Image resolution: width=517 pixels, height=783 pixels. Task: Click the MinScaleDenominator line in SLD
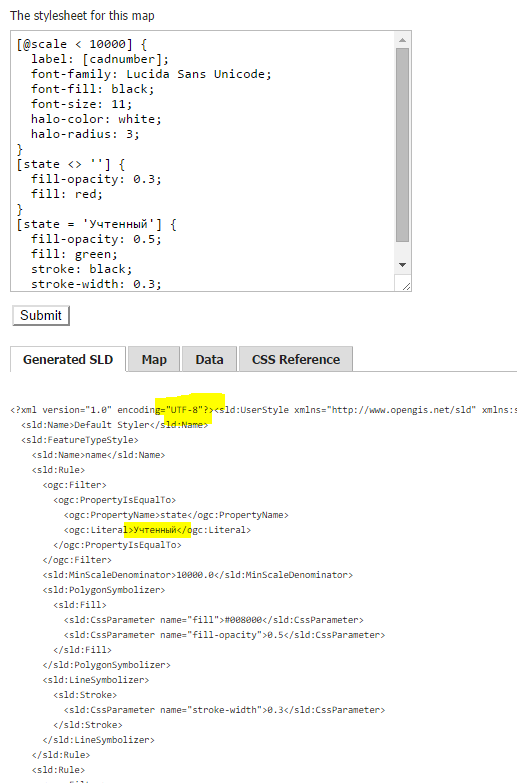coord(198,575)
